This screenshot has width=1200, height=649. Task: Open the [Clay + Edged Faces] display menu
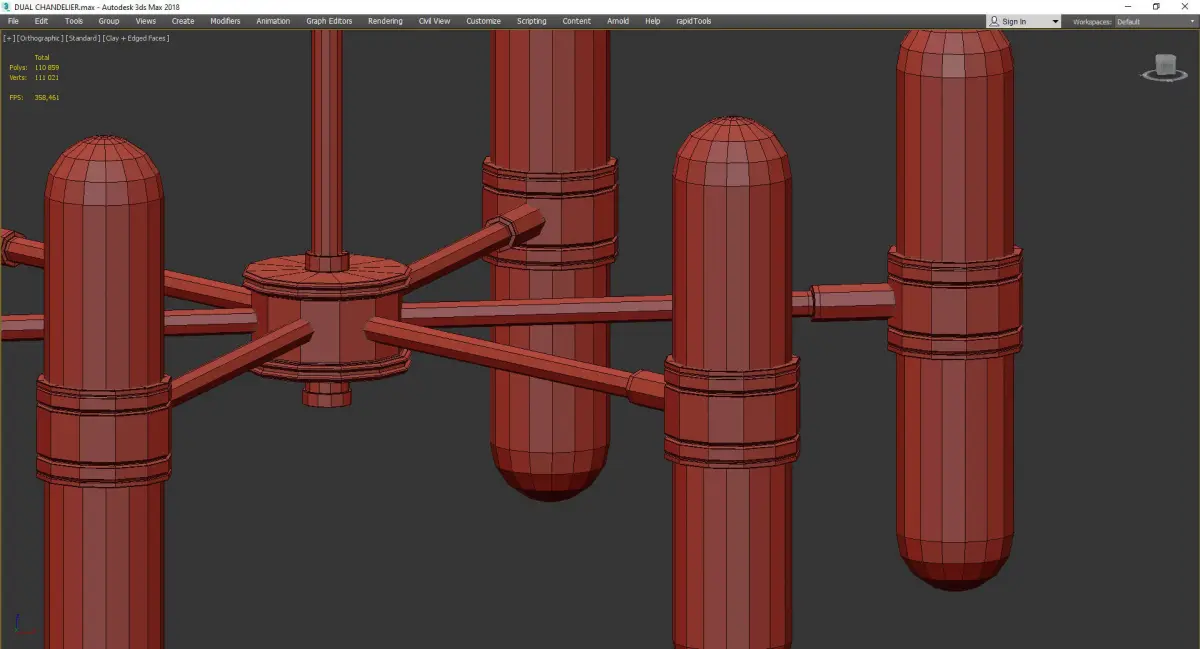pos(135,38)
